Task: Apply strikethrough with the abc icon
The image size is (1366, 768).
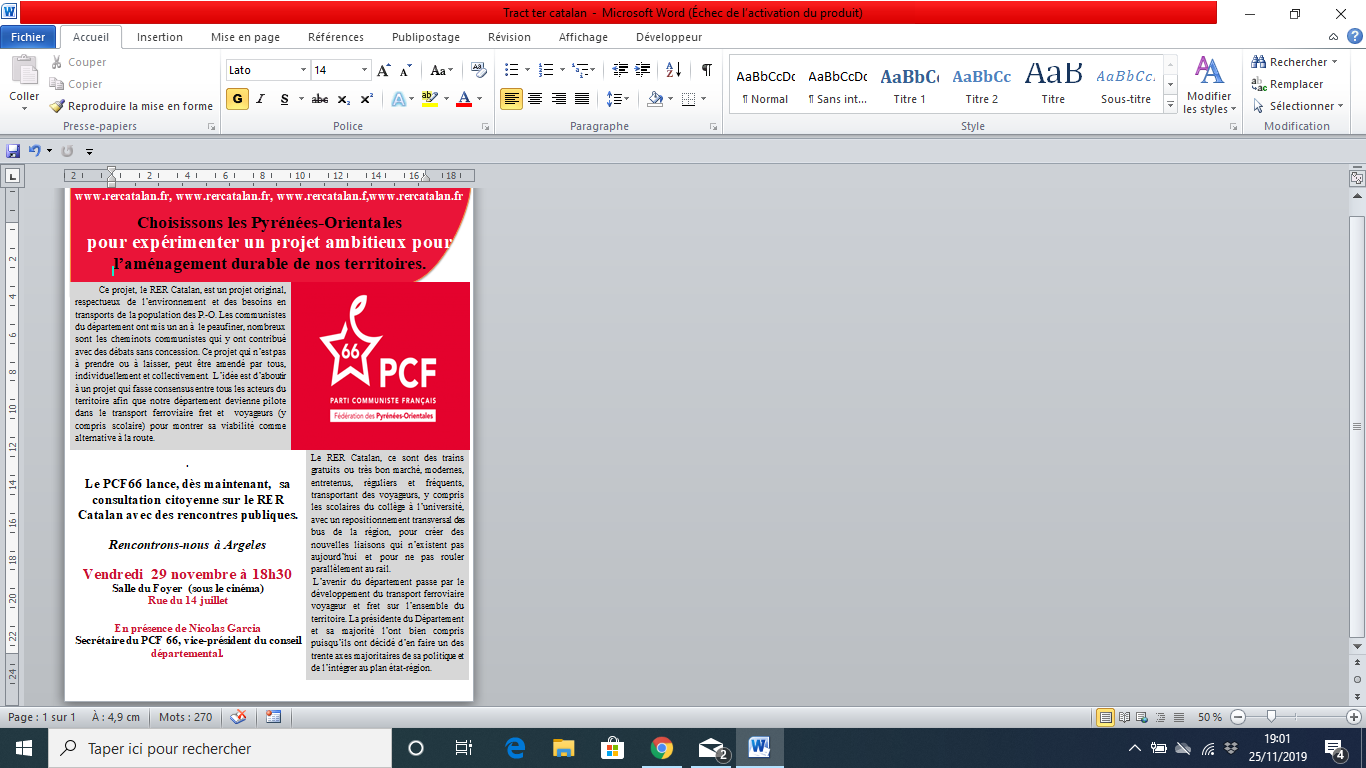Action: (x=320, y=99)
